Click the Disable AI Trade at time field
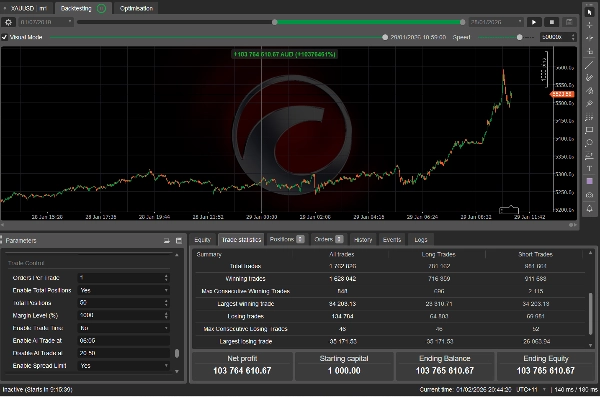Viewport: 600px width, 397px height. 123,353
